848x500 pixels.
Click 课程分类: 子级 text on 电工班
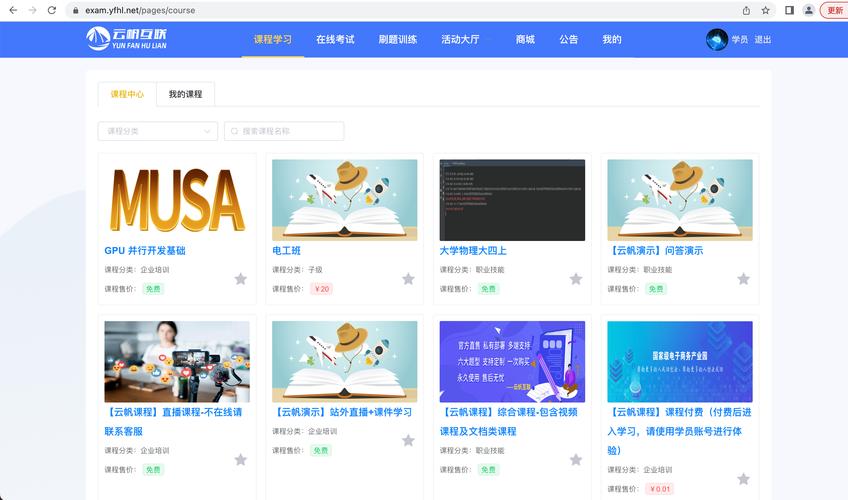(x=297, y=270)
